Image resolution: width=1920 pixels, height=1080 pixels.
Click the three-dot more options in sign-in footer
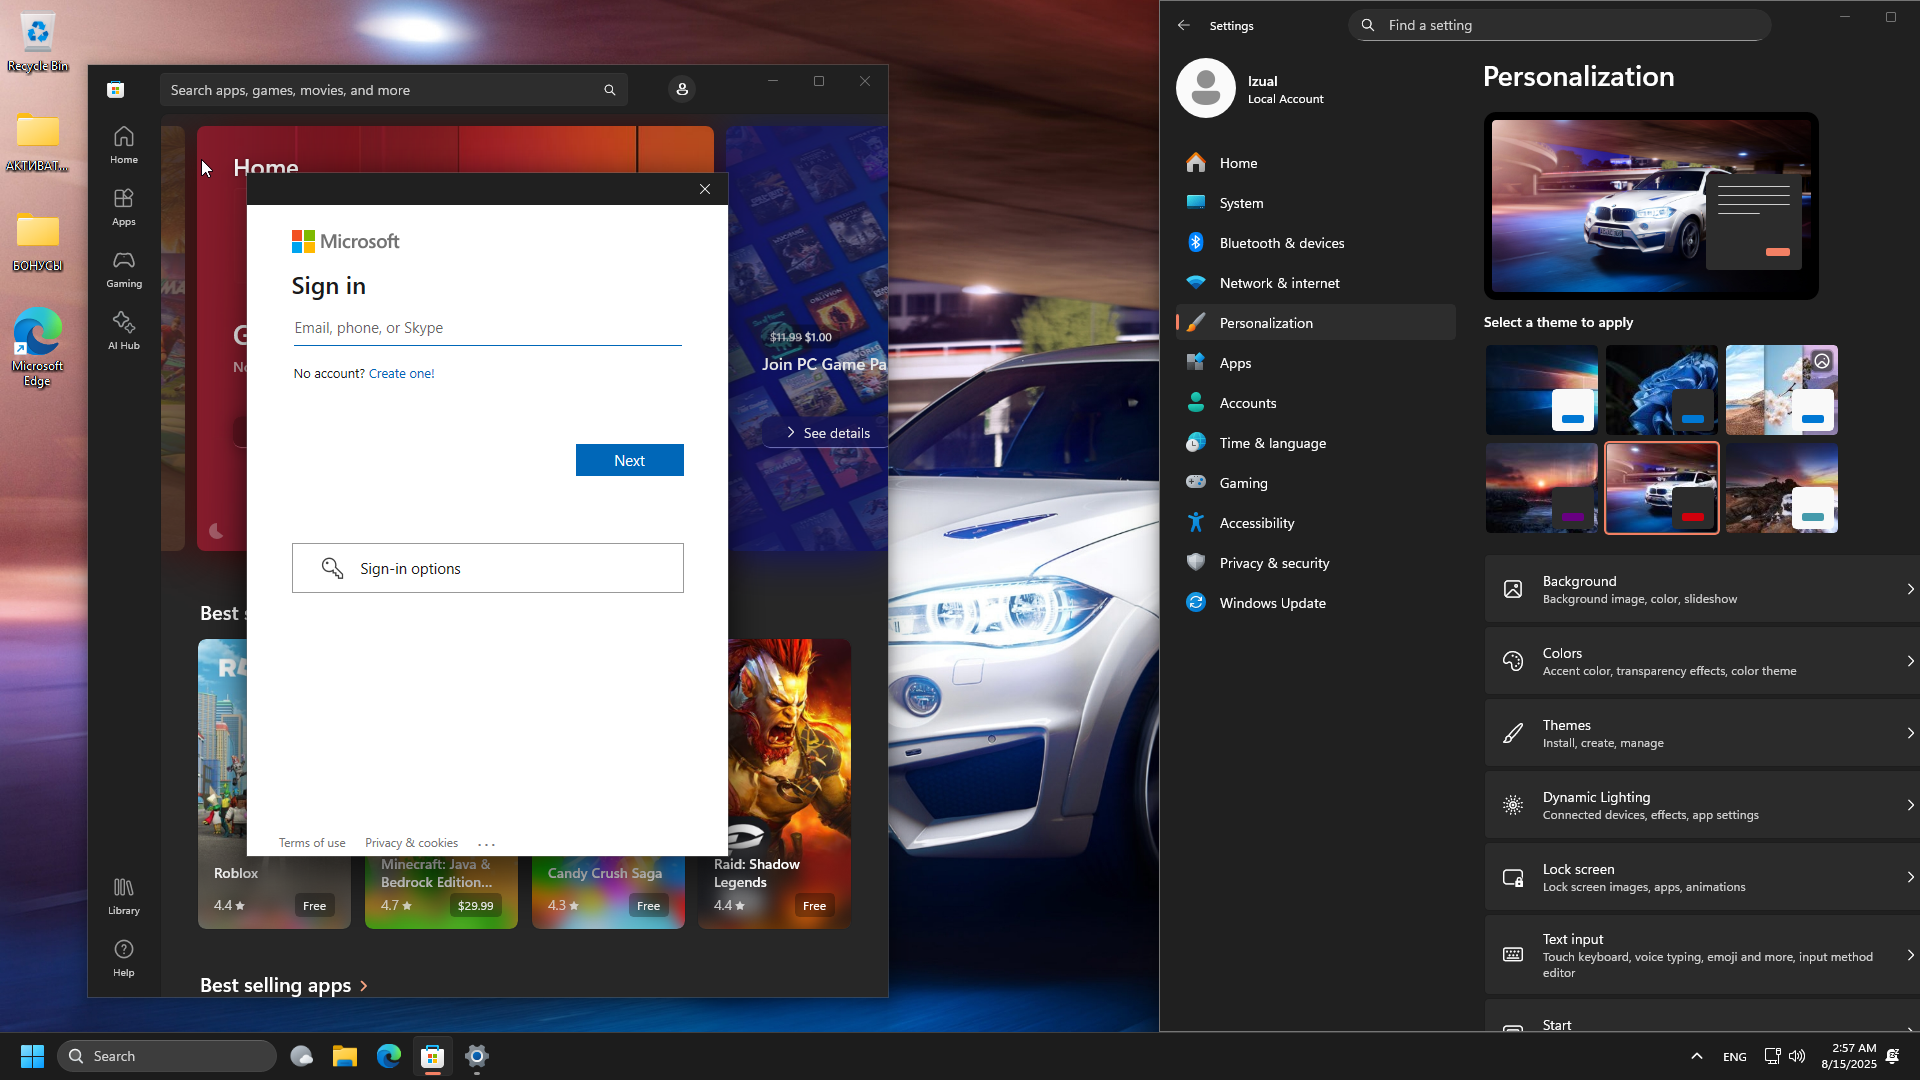[487, 844]
